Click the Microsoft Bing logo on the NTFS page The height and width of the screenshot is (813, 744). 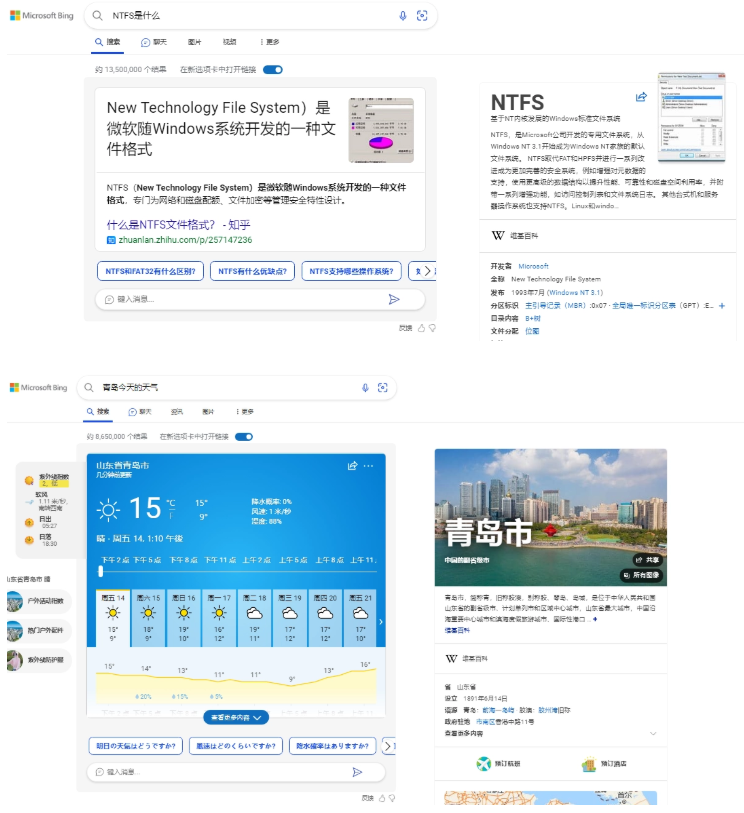tap(41, 16)
